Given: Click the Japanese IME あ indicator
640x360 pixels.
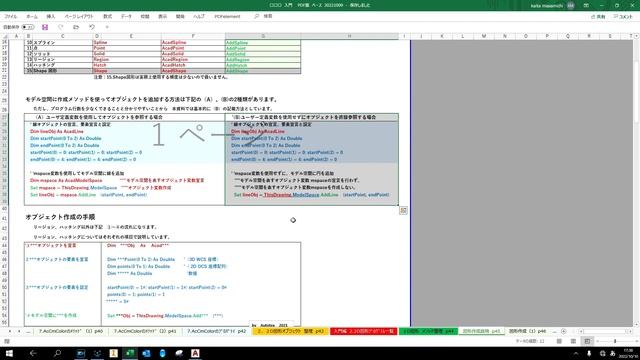Looking at the screenshot, I should [x=613, y=353].
